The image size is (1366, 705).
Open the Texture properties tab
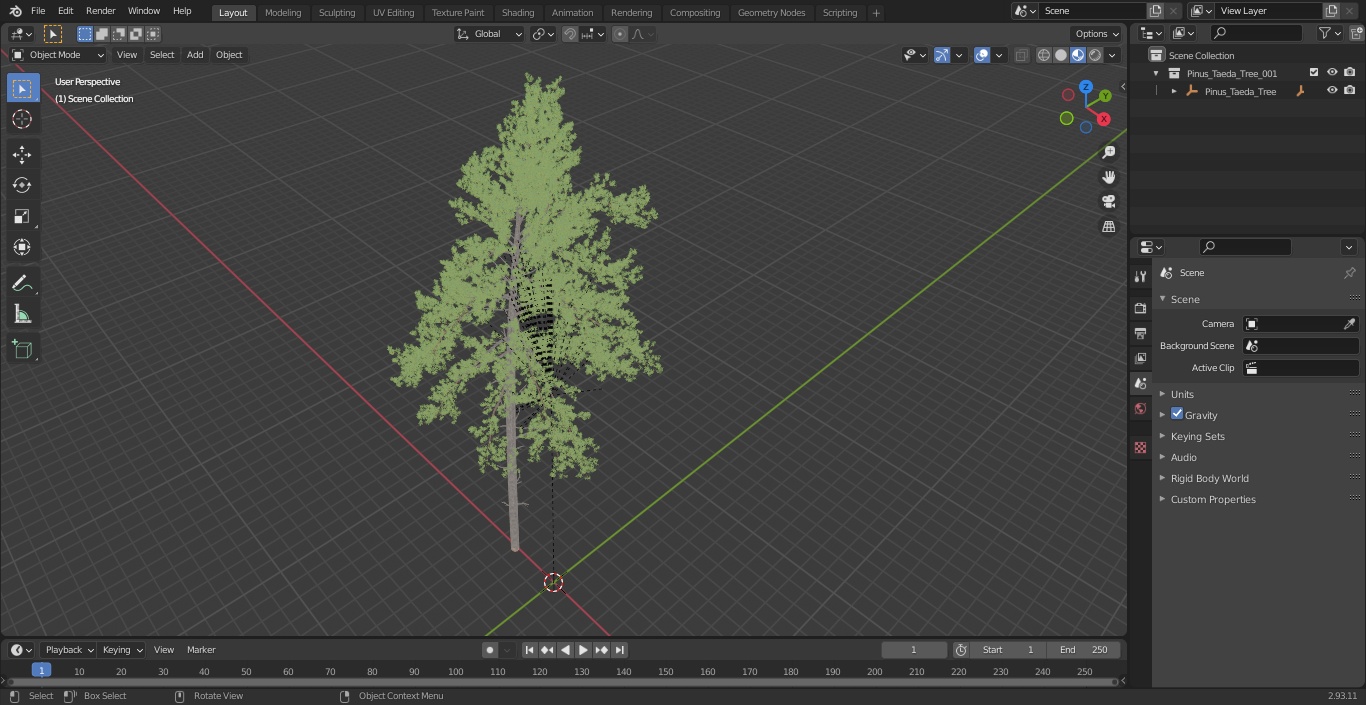pos(1140,447)
